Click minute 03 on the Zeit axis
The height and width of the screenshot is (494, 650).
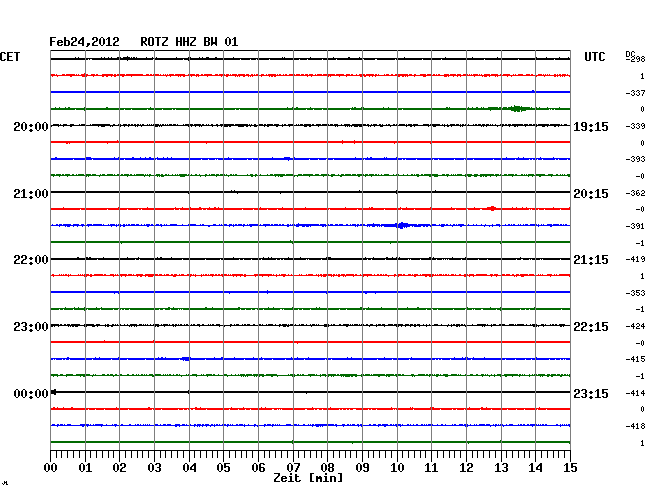click(154, 467)
